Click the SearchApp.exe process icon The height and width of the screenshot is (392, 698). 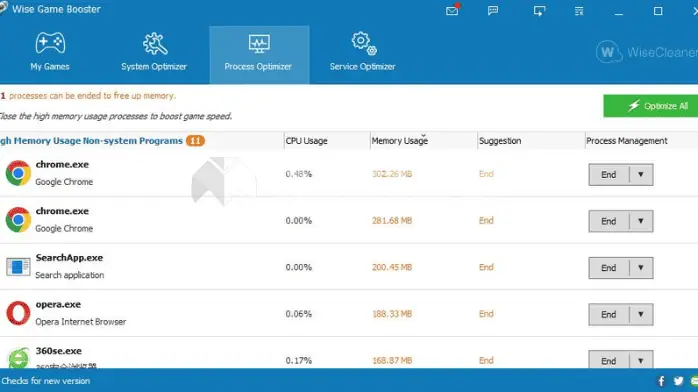click(18, 267)
